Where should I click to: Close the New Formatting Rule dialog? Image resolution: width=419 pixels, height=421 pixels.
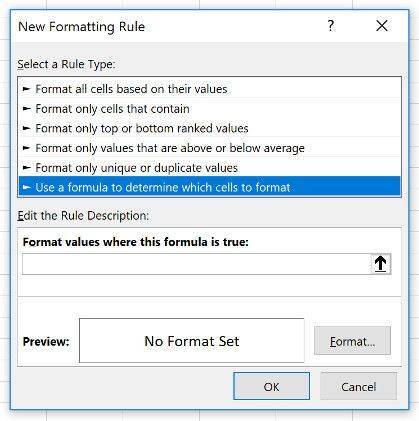click(x=382, y=26)
